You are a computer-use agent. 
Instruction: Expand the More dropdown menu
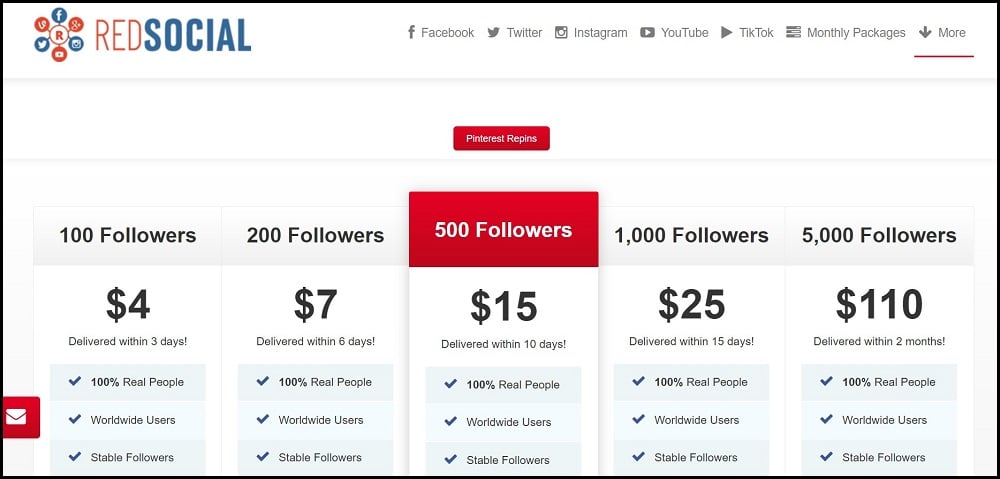point(943,33)
